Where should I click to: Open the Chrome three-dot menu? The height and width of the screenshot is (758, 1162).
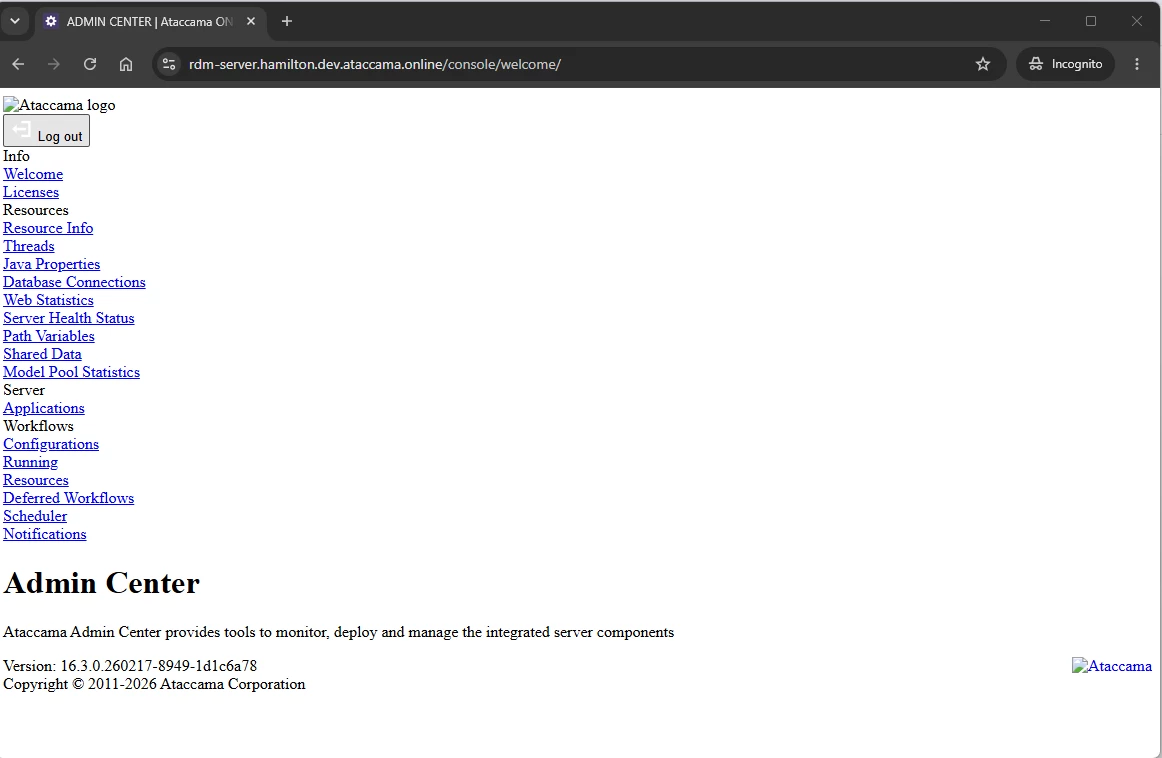click(x=1137, y=64)
